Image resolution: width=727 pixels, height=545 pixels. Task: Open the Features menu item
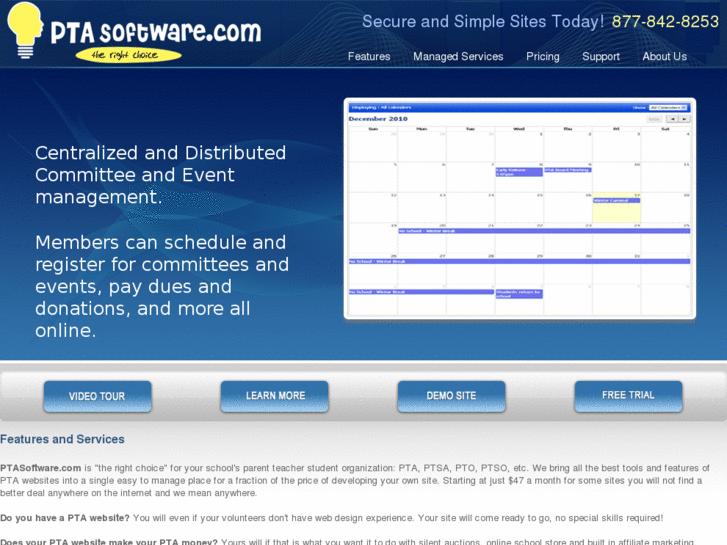(369, 57)
